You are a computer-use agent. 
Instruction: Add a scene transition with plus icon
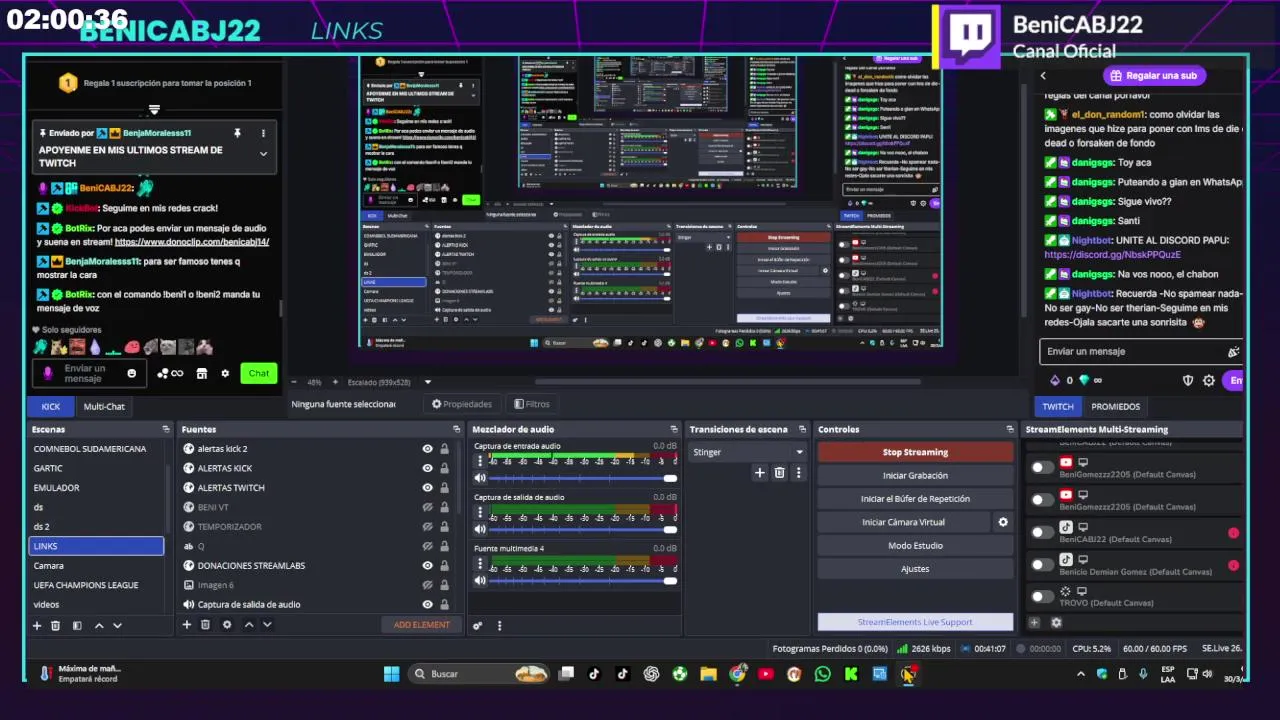tap(760, 473)
